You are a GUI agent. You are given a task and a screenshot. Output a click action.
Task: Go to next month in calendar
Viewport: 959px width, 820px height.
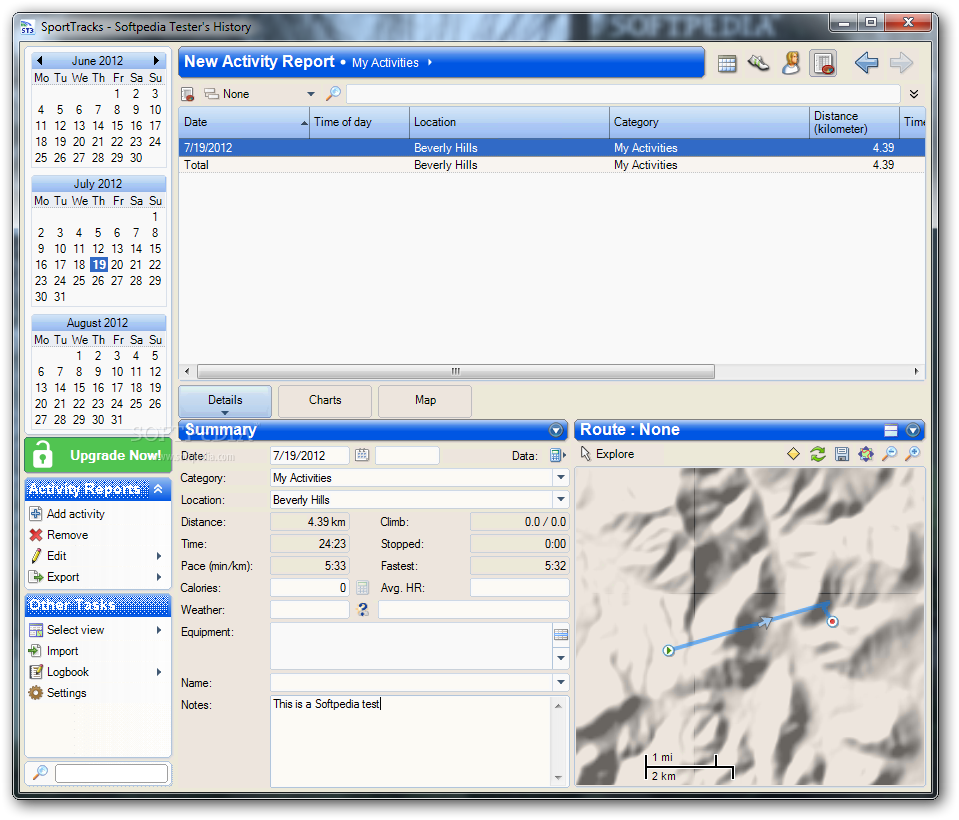156,61
